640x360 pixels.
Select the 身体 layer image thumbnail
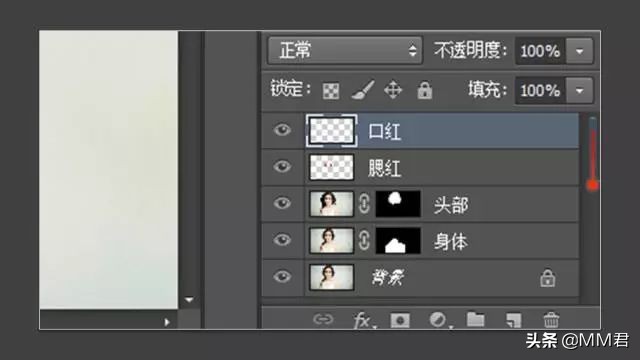pos(331,240)
